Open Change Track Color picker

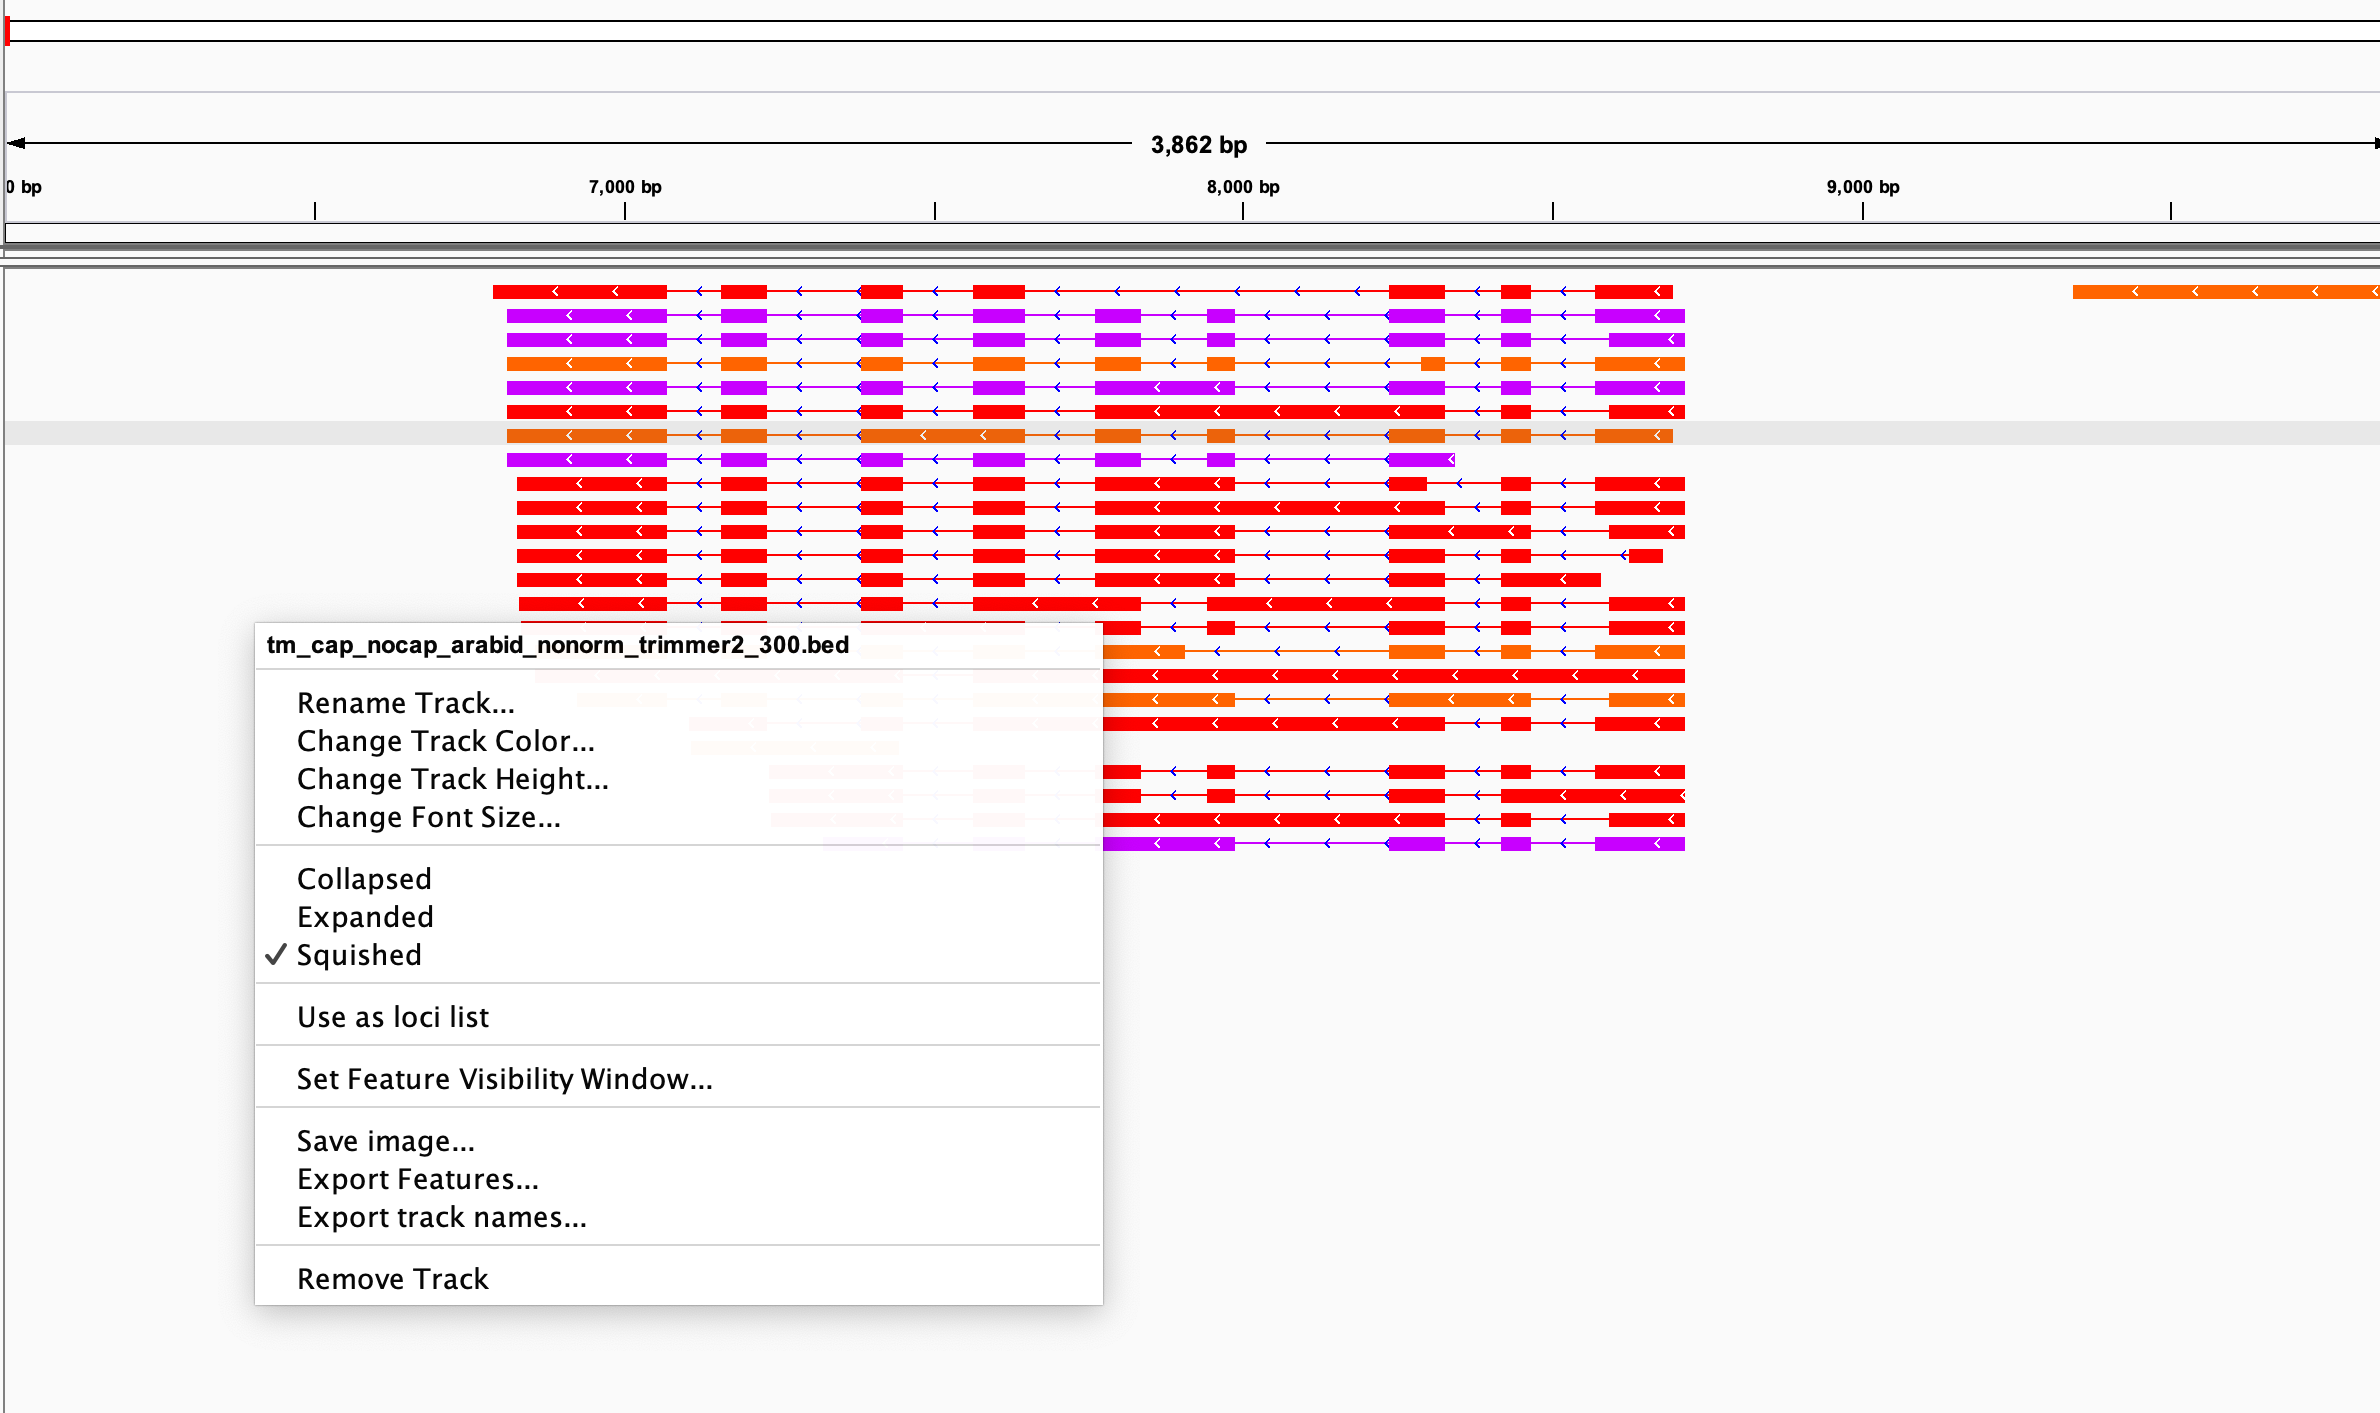(x=445, y=741)
